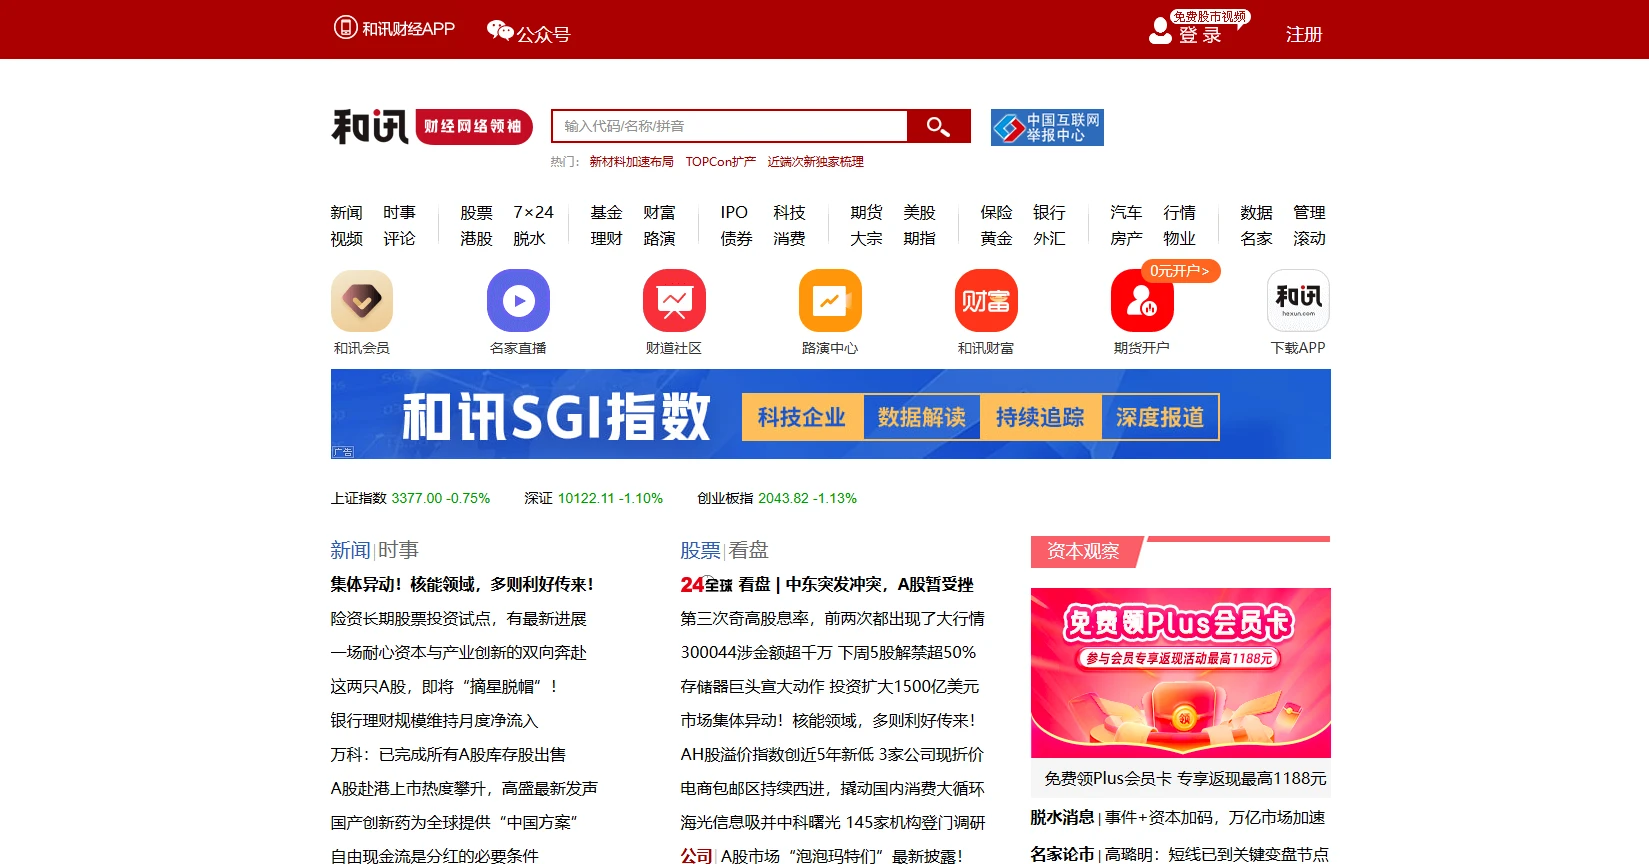Click the 深证 10122.11 quote

(x=594, y=498)
